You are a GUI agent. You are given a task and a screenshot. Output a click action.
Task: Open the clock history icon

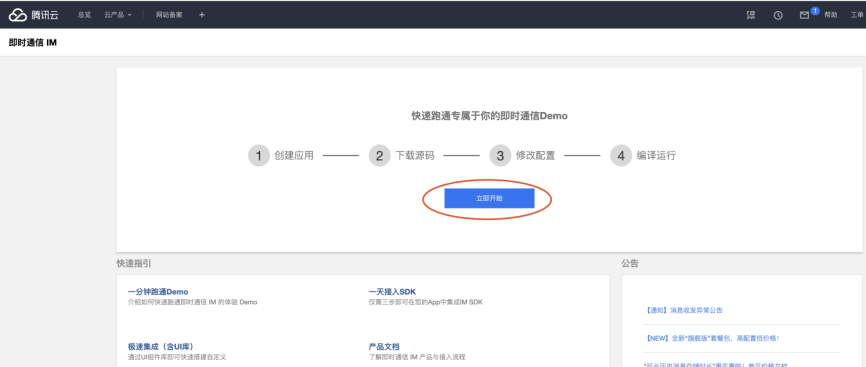pos(778,15)
